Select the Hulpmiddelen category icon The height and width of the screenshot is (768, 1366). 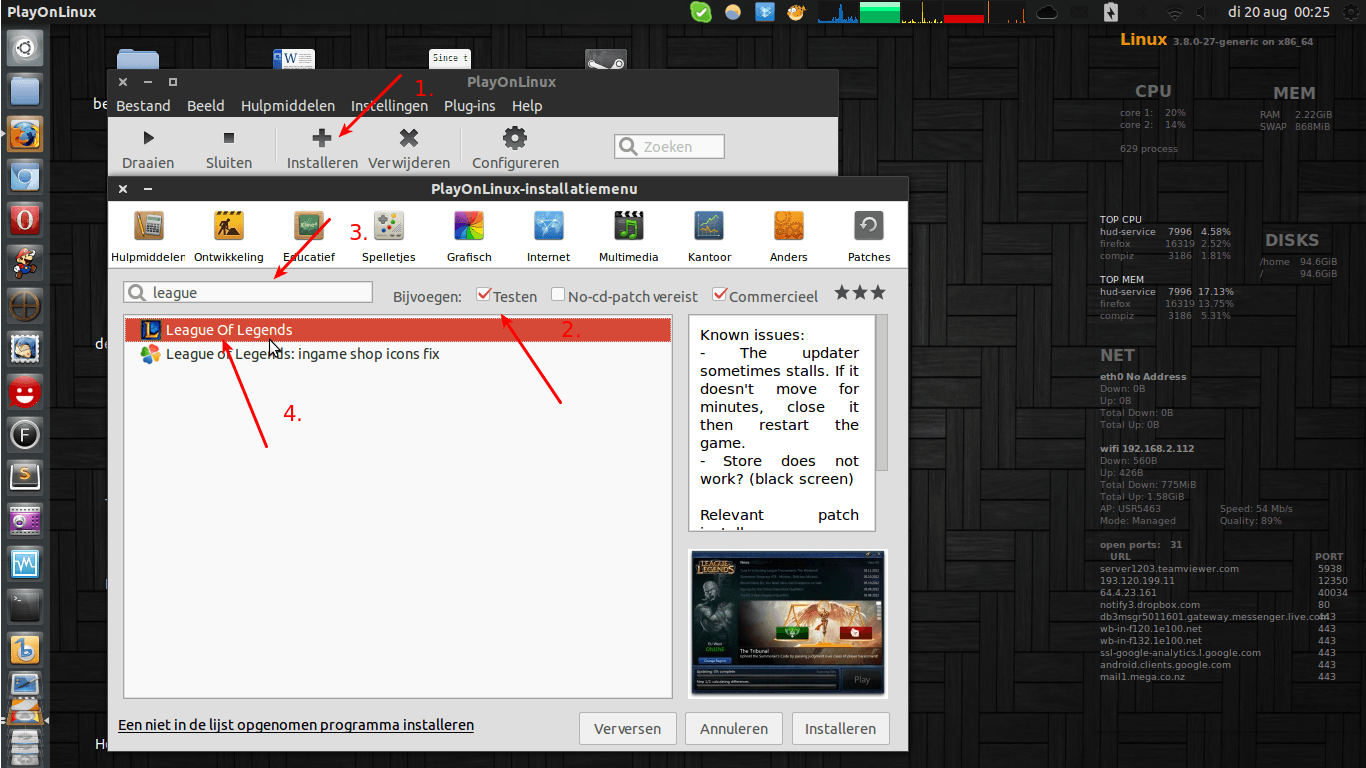click(x=149, y=226)
